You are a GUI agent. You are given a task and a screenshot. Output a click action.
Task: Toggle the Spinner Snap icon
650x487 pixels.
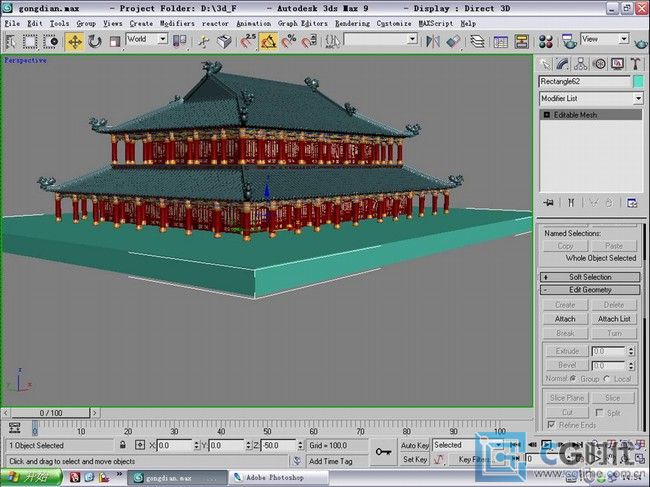click(309, 41)
